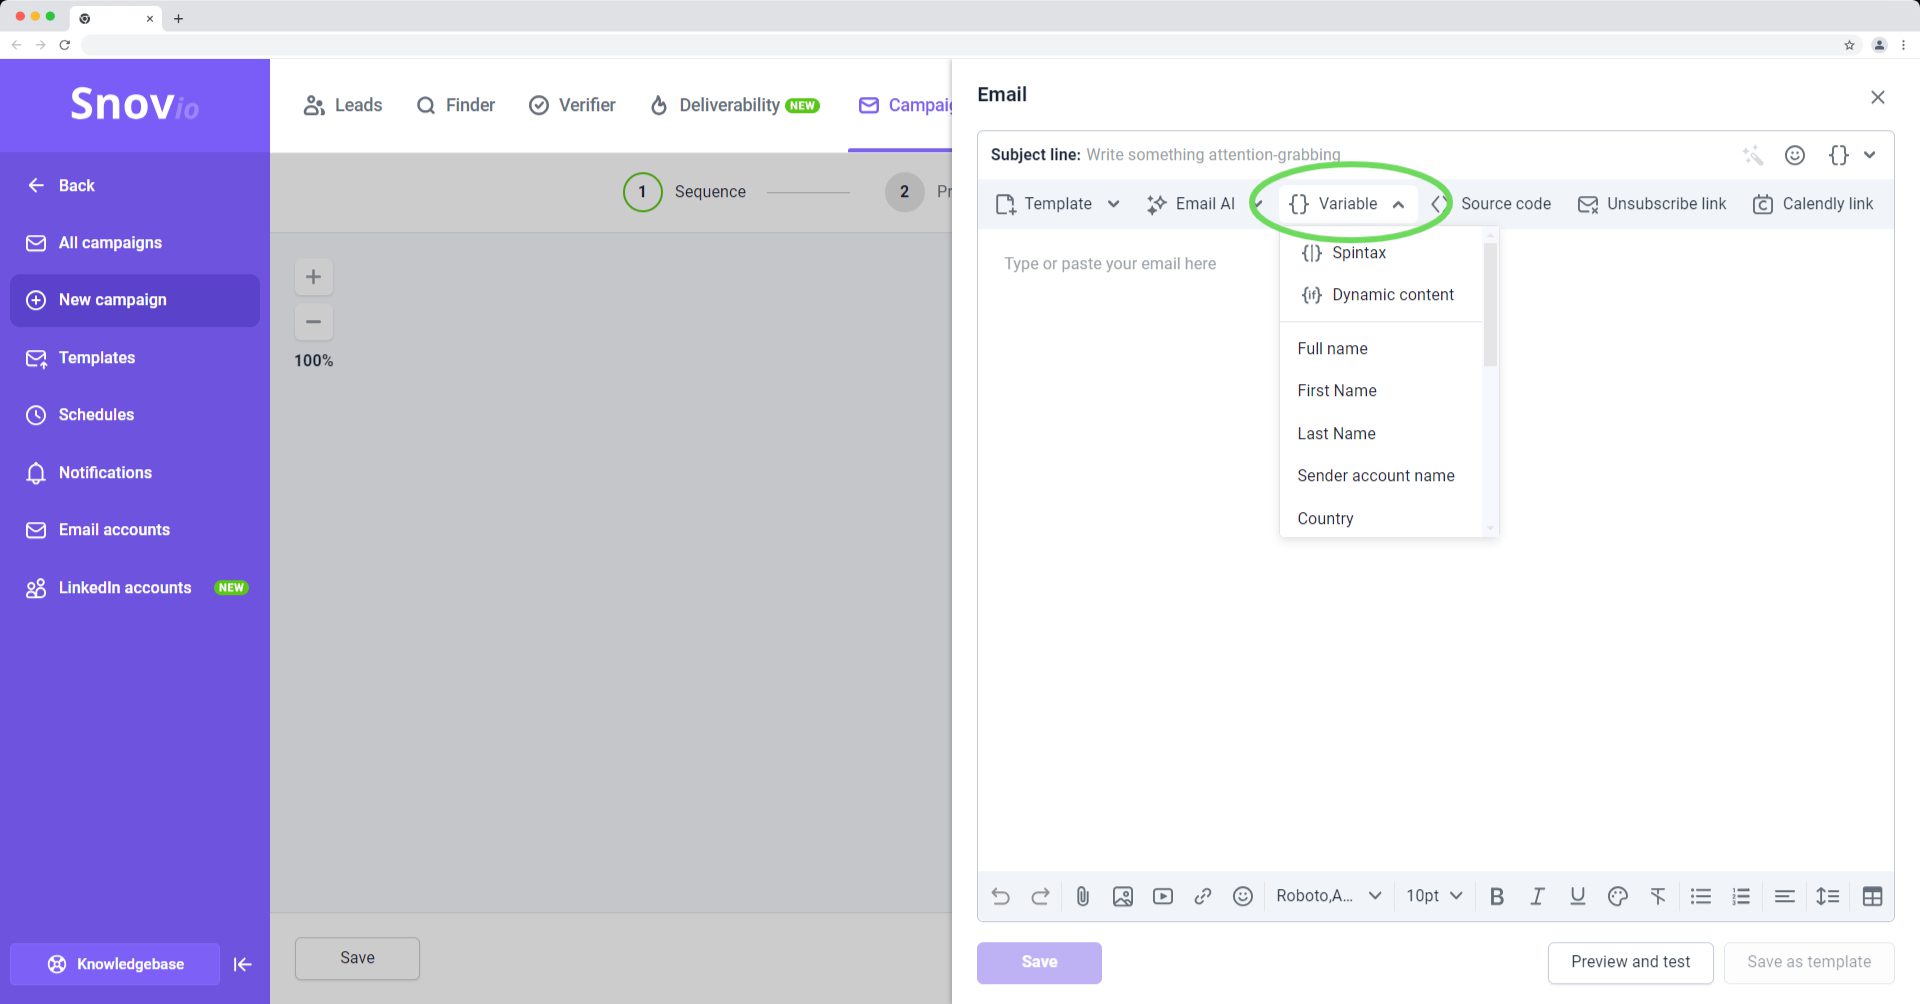Click the insert video icon
The width and height of the screenshot is (1920, 1004).
point(1162,896)
